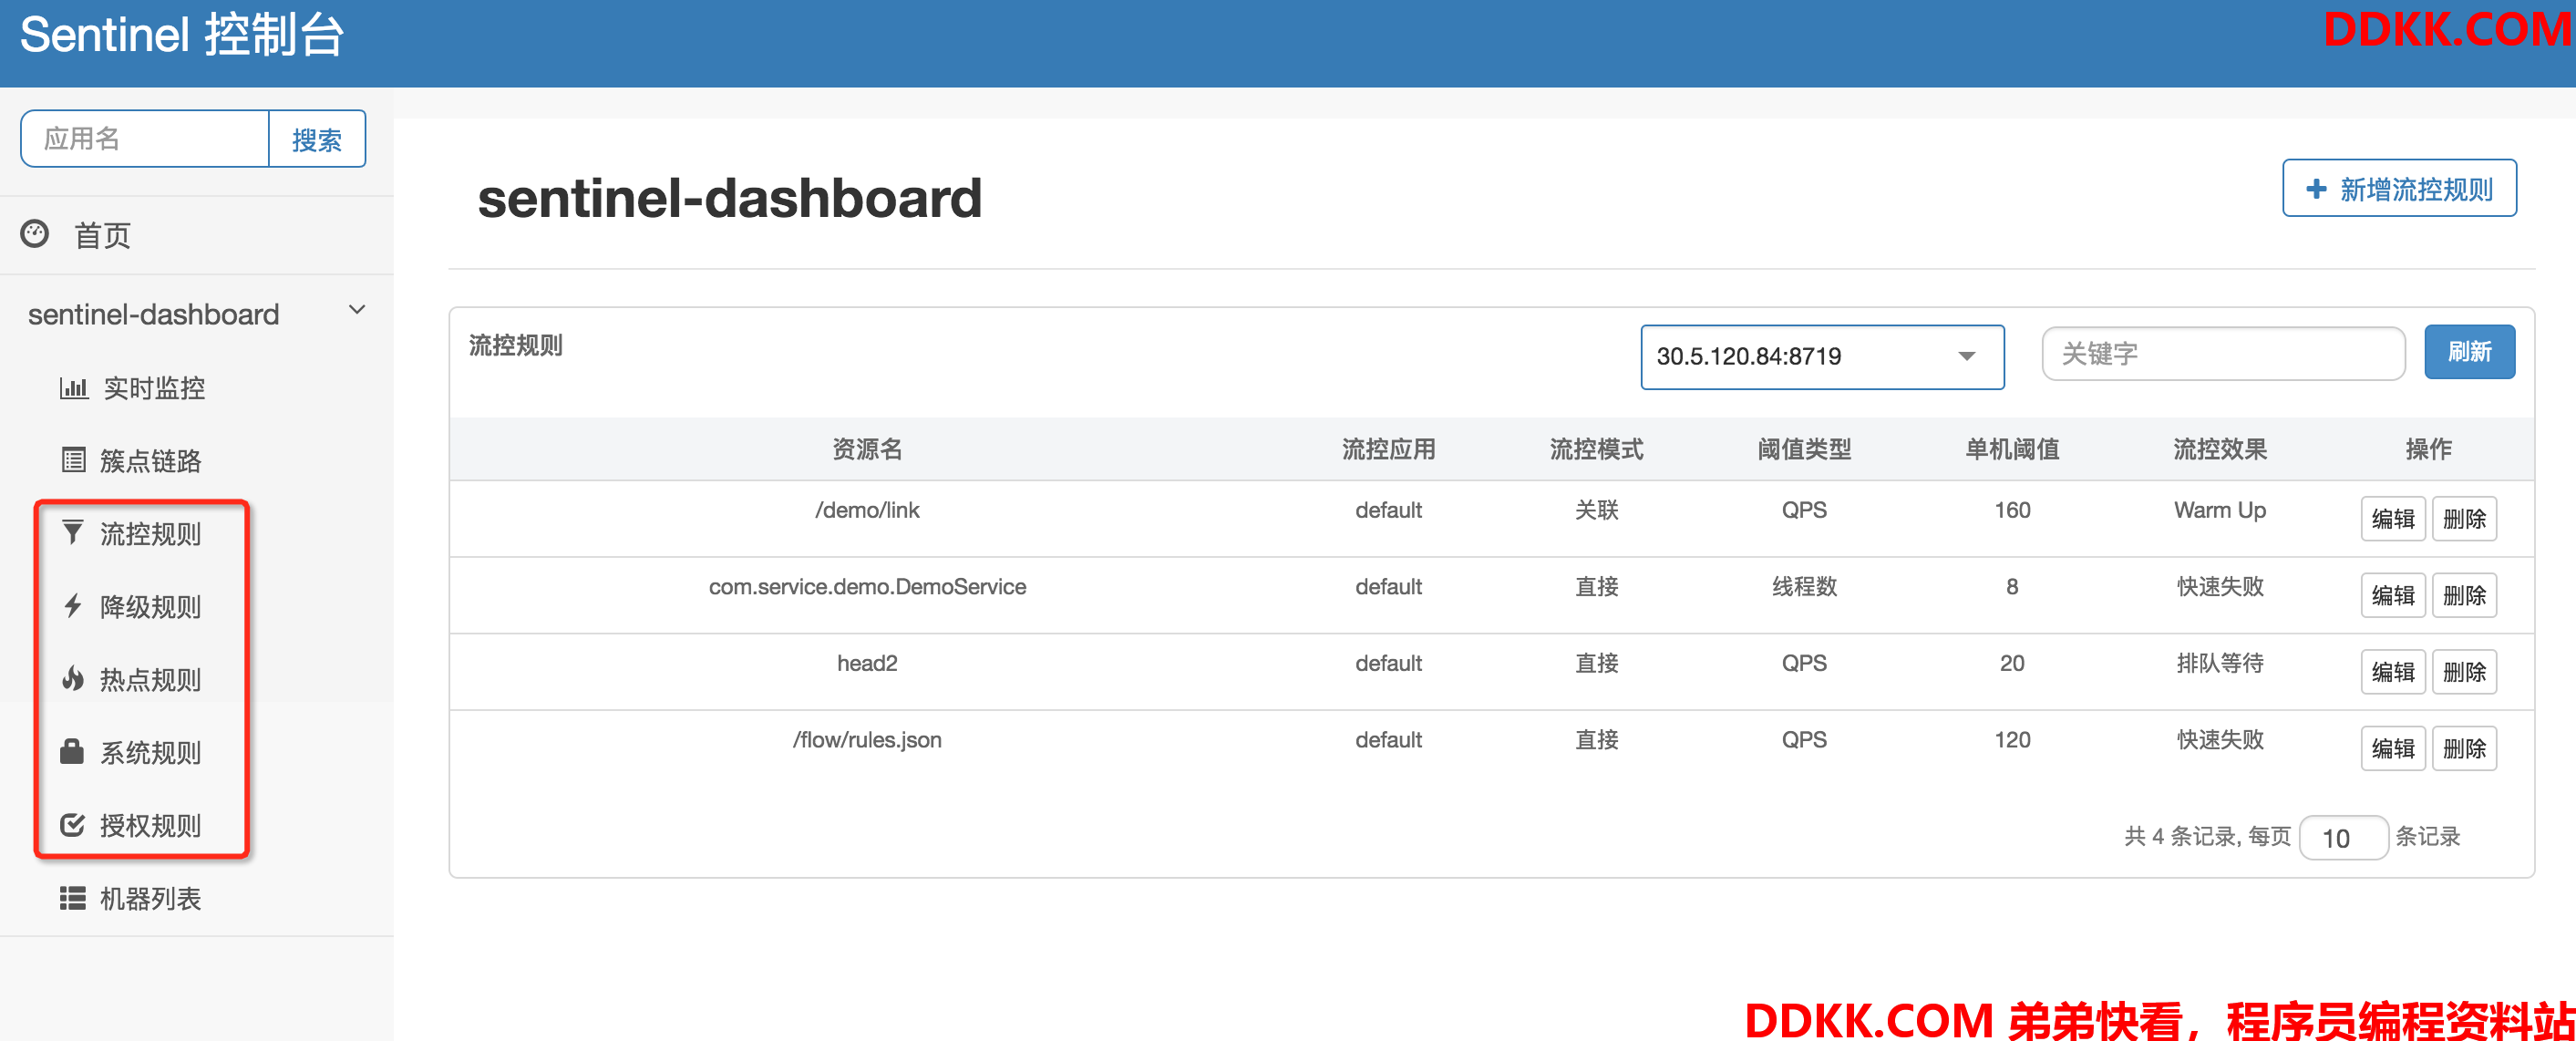The height and width of the screenshot is (1041, 2576).
Task: Delete the /flow/rules.json rule
Action: click(2464, 748)
